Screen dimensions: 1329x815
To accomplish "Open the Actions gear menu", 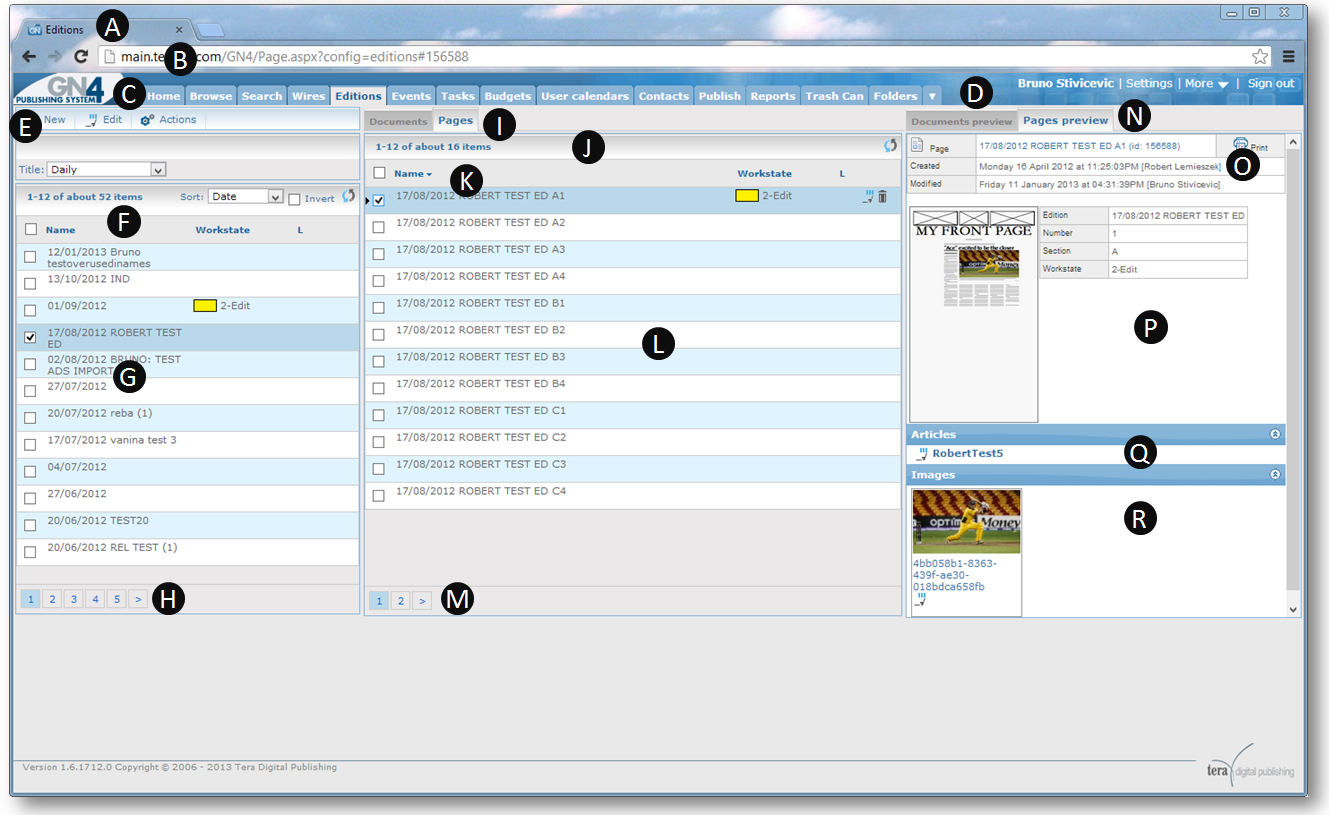I will [x=168, y=119].
